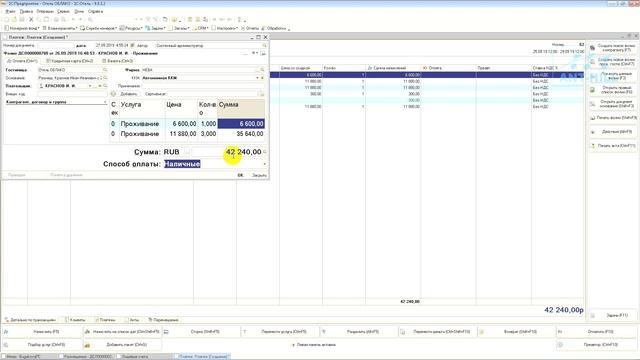
Task: Open the ККМ field dropdown arrow
Action: [x=257, y=78]
